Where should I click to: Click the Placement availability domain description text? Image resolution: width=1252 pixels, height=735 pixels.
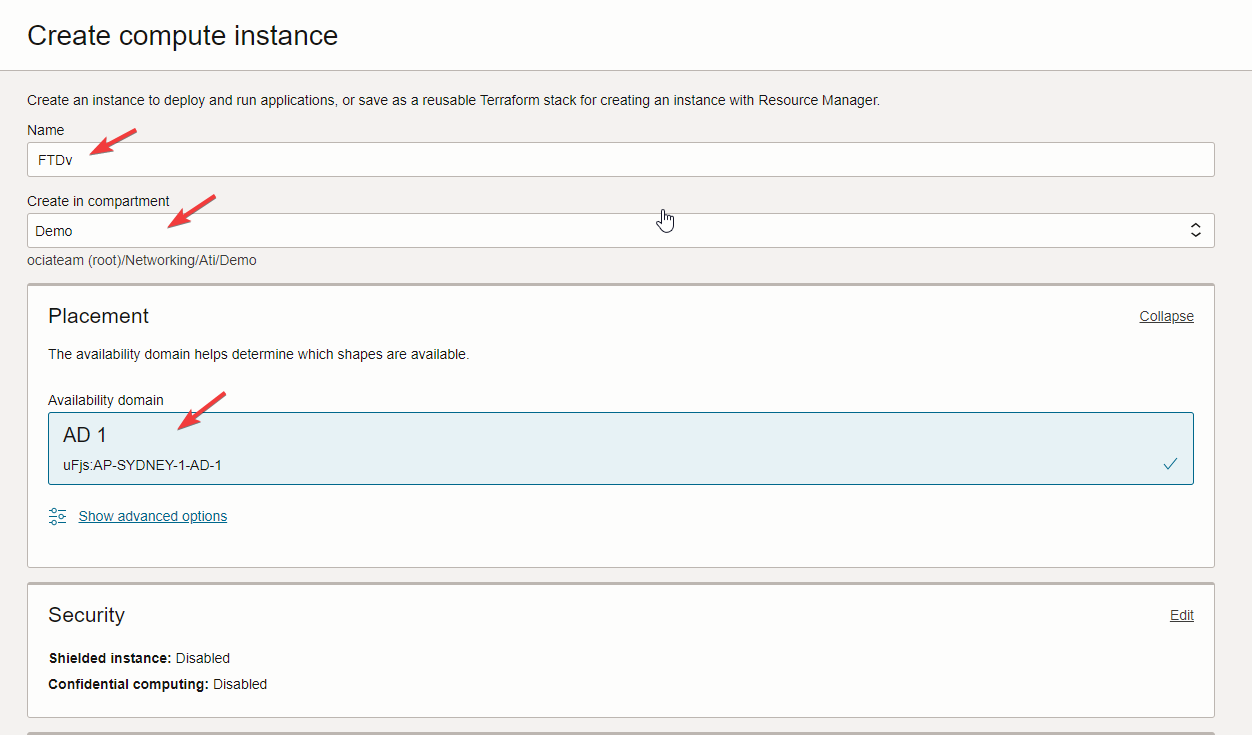pyautogui.click(x=258, y=354)
